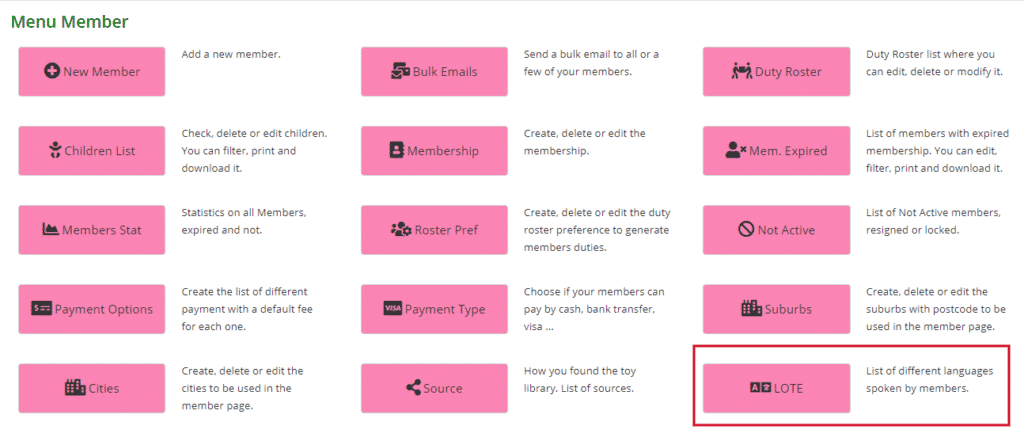Click the ID badge icon on Membership
The height and width of the screenshot is (437, 1024).
(397, 150)
